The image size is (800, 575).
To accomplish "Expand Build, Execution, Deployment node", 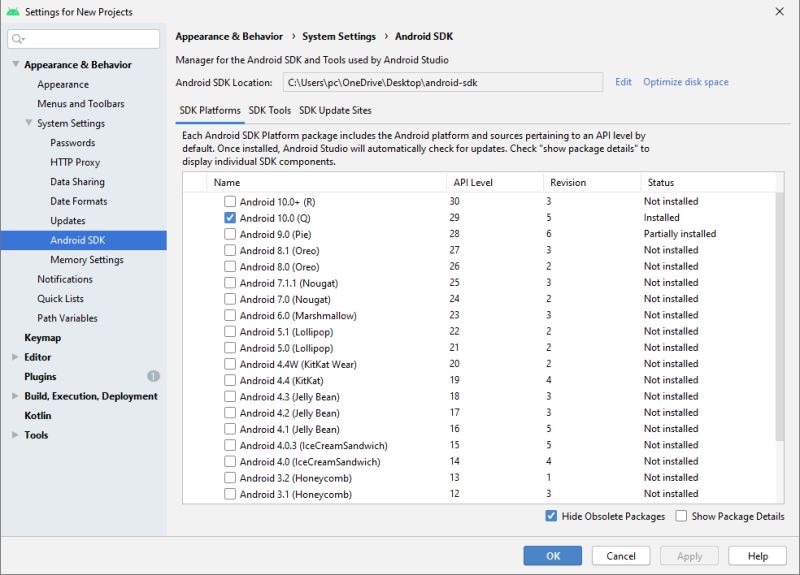I will [15, 396].
